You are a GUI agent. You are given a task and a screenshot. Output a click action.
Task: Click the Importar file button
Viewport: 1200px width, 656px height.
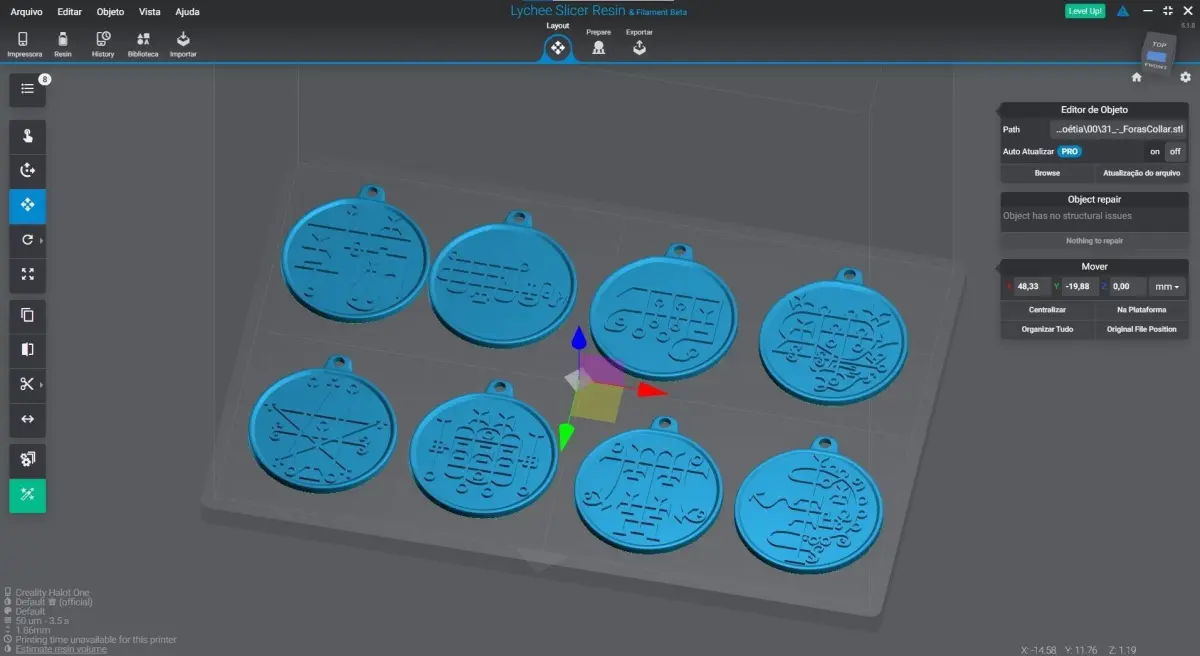183,44
